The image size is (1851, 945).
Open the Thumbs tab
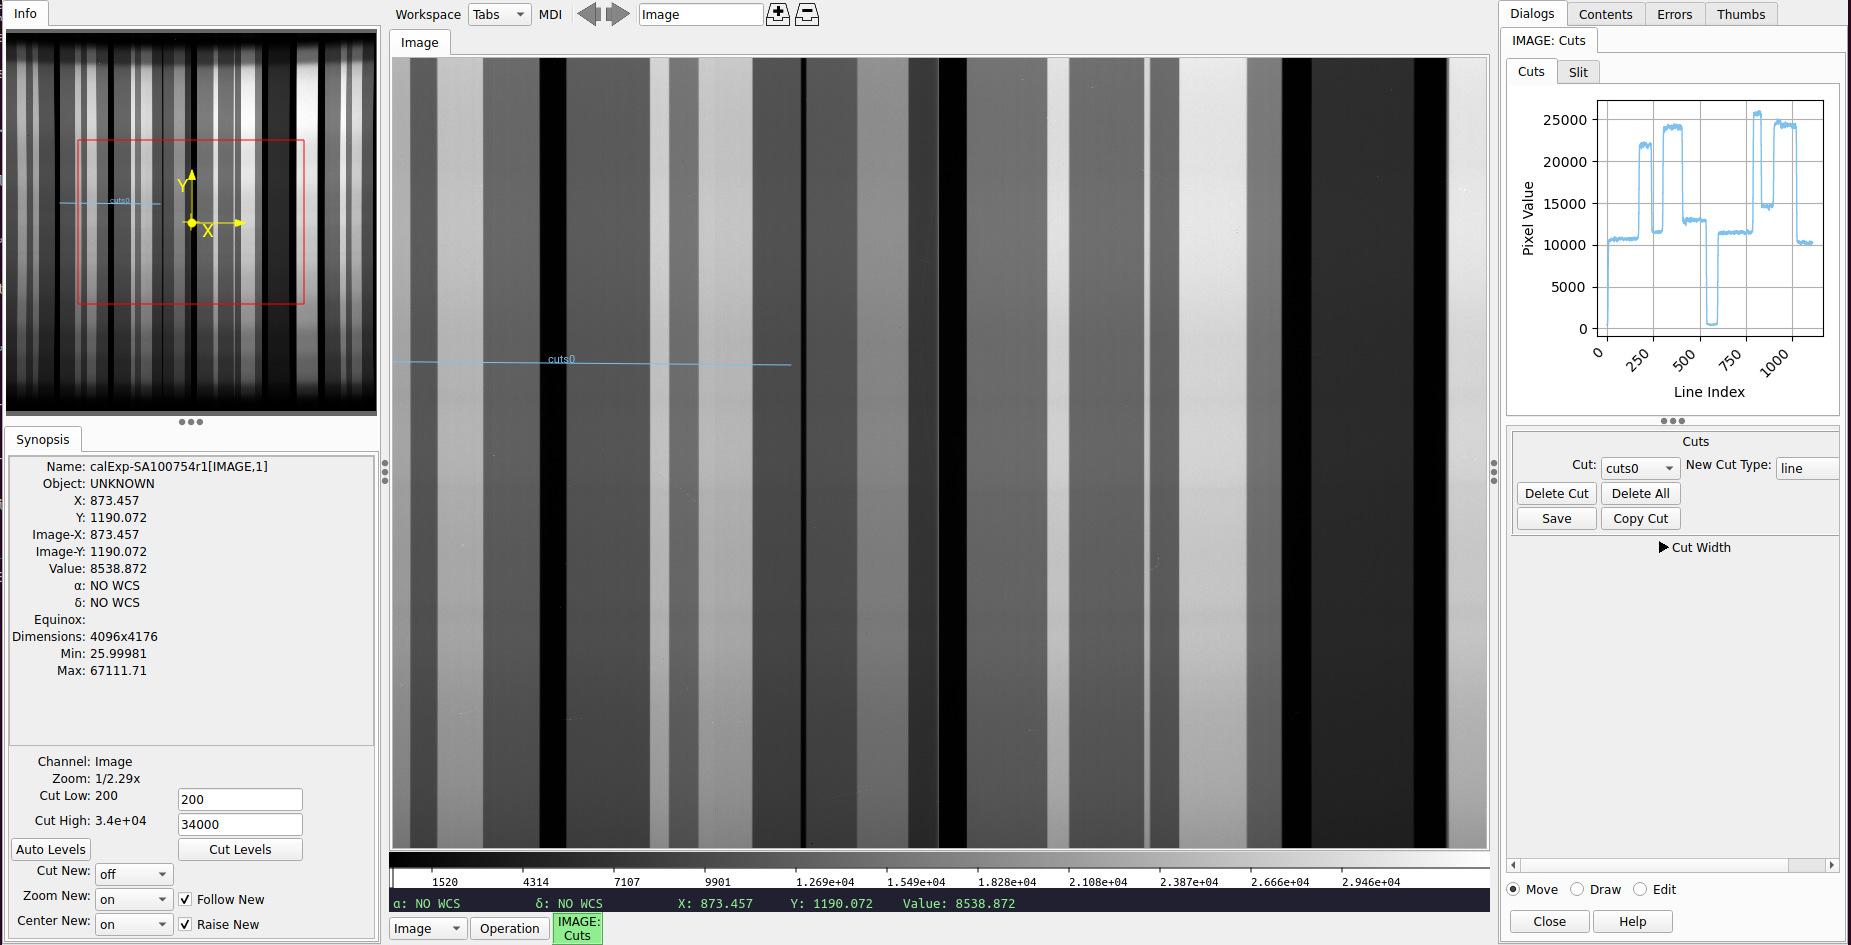(1741, 14)
